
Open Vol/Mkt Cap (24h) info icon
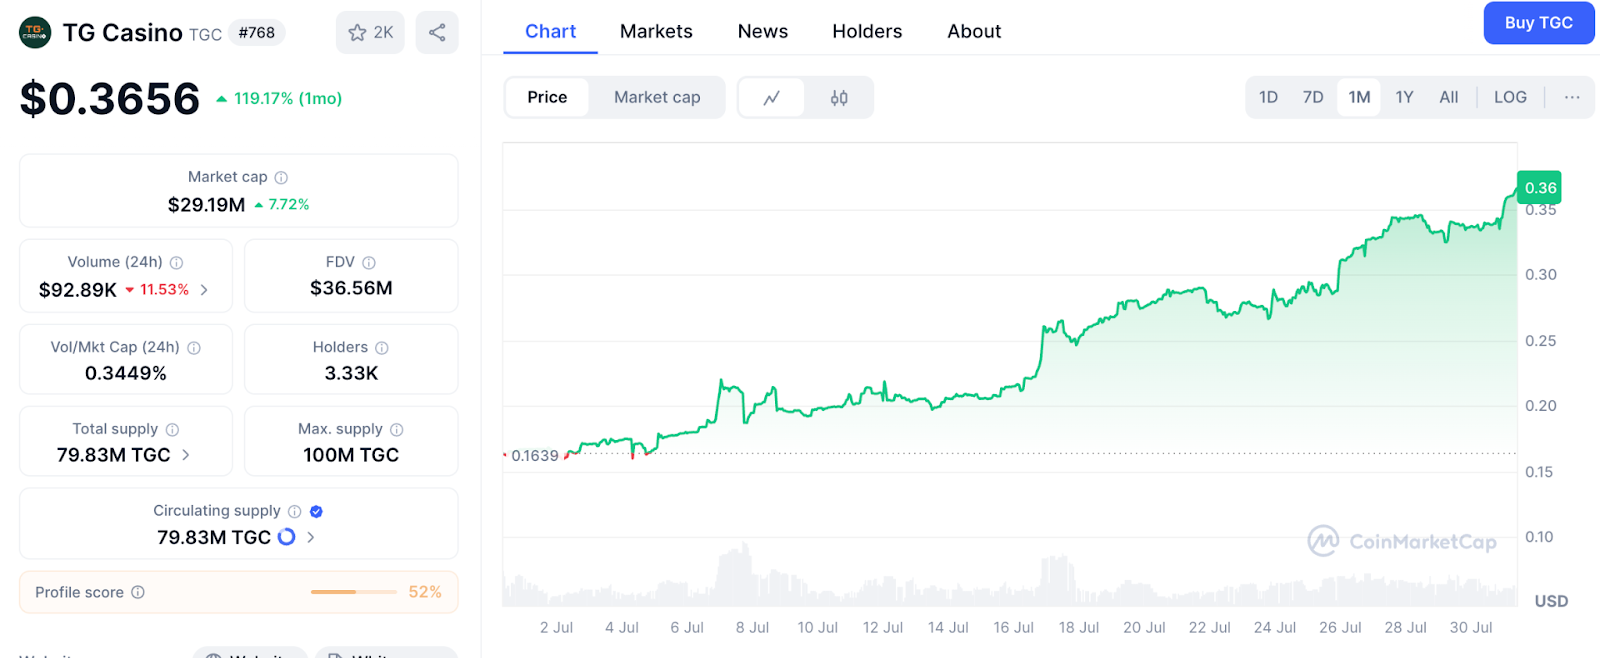(194, 348)
